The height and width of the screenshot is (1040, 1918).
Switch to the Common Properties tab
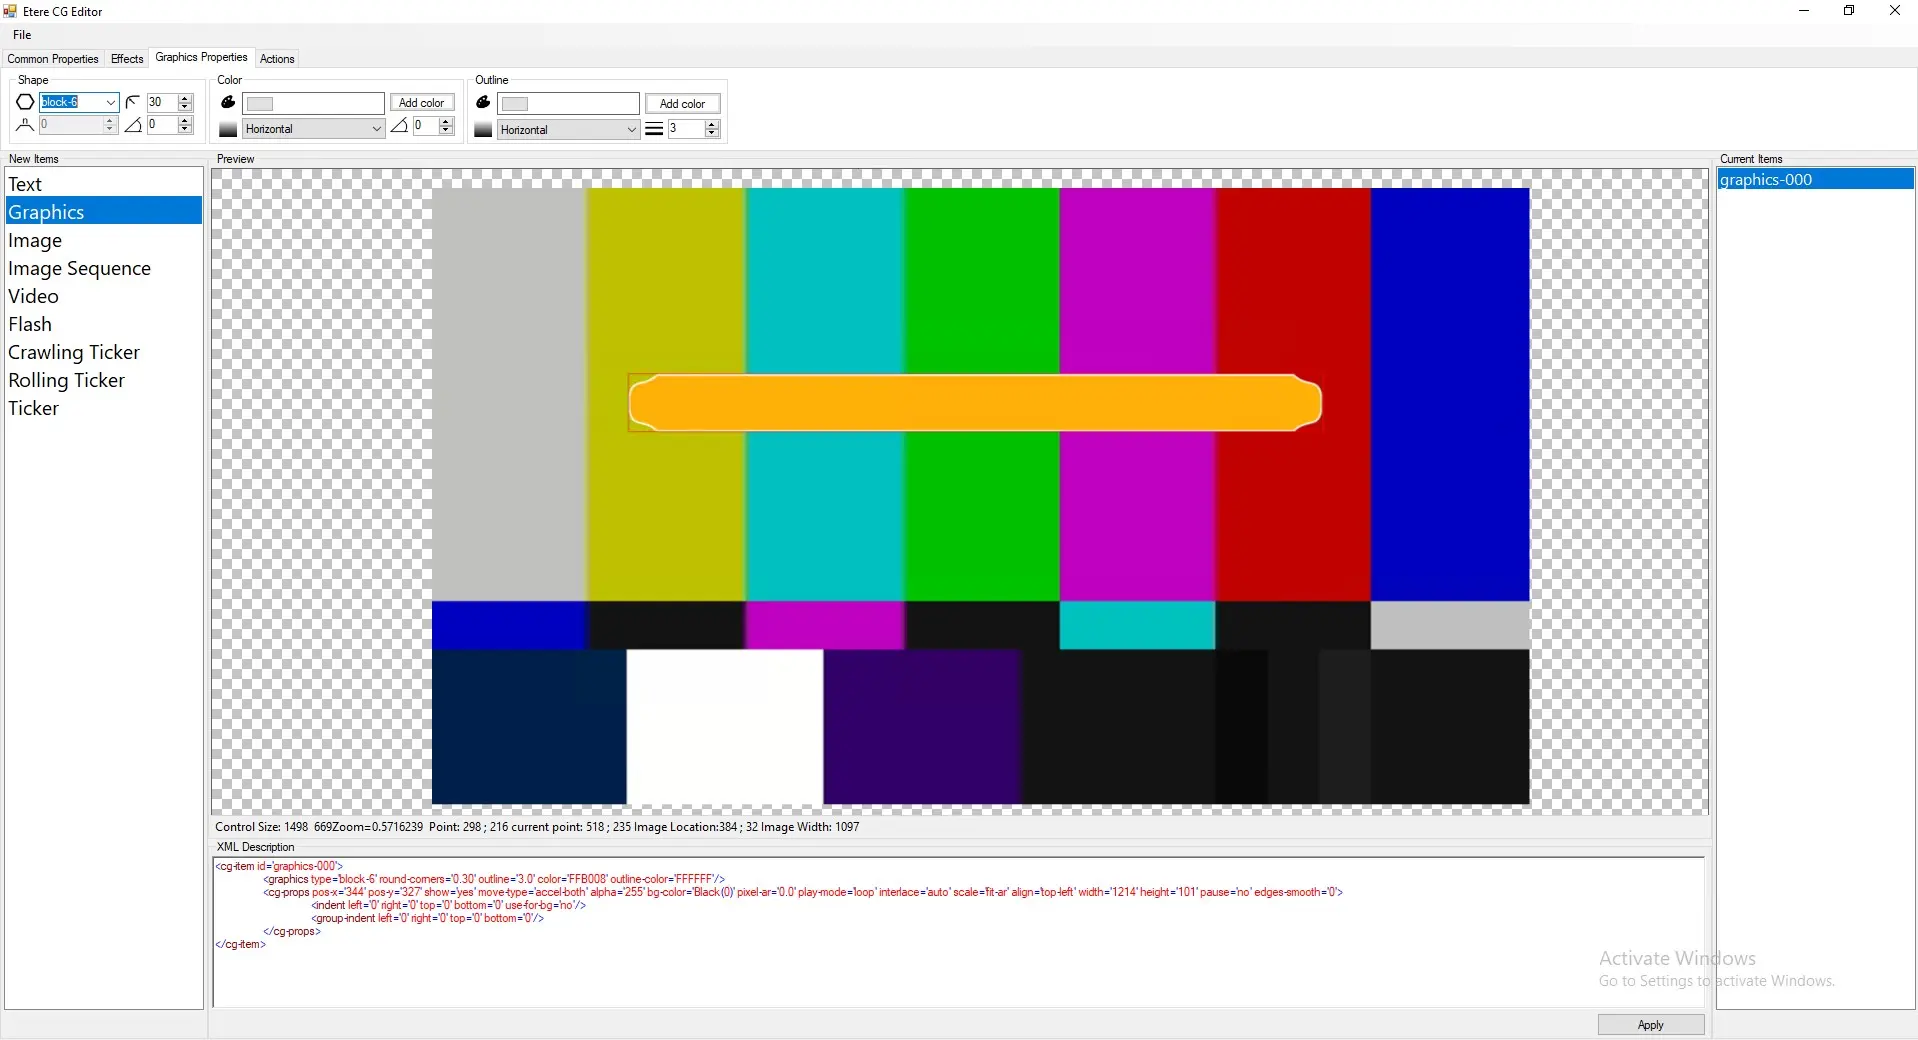(x=53, y=59)
